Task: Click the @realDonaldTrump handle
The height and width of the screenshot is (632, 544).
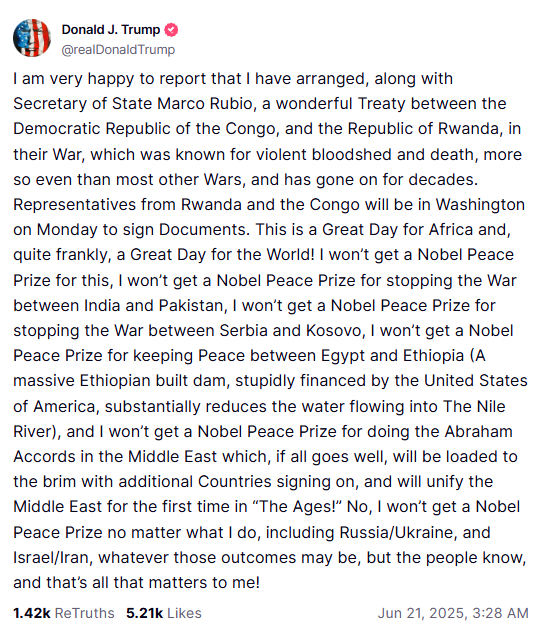Action: [118, 50]
